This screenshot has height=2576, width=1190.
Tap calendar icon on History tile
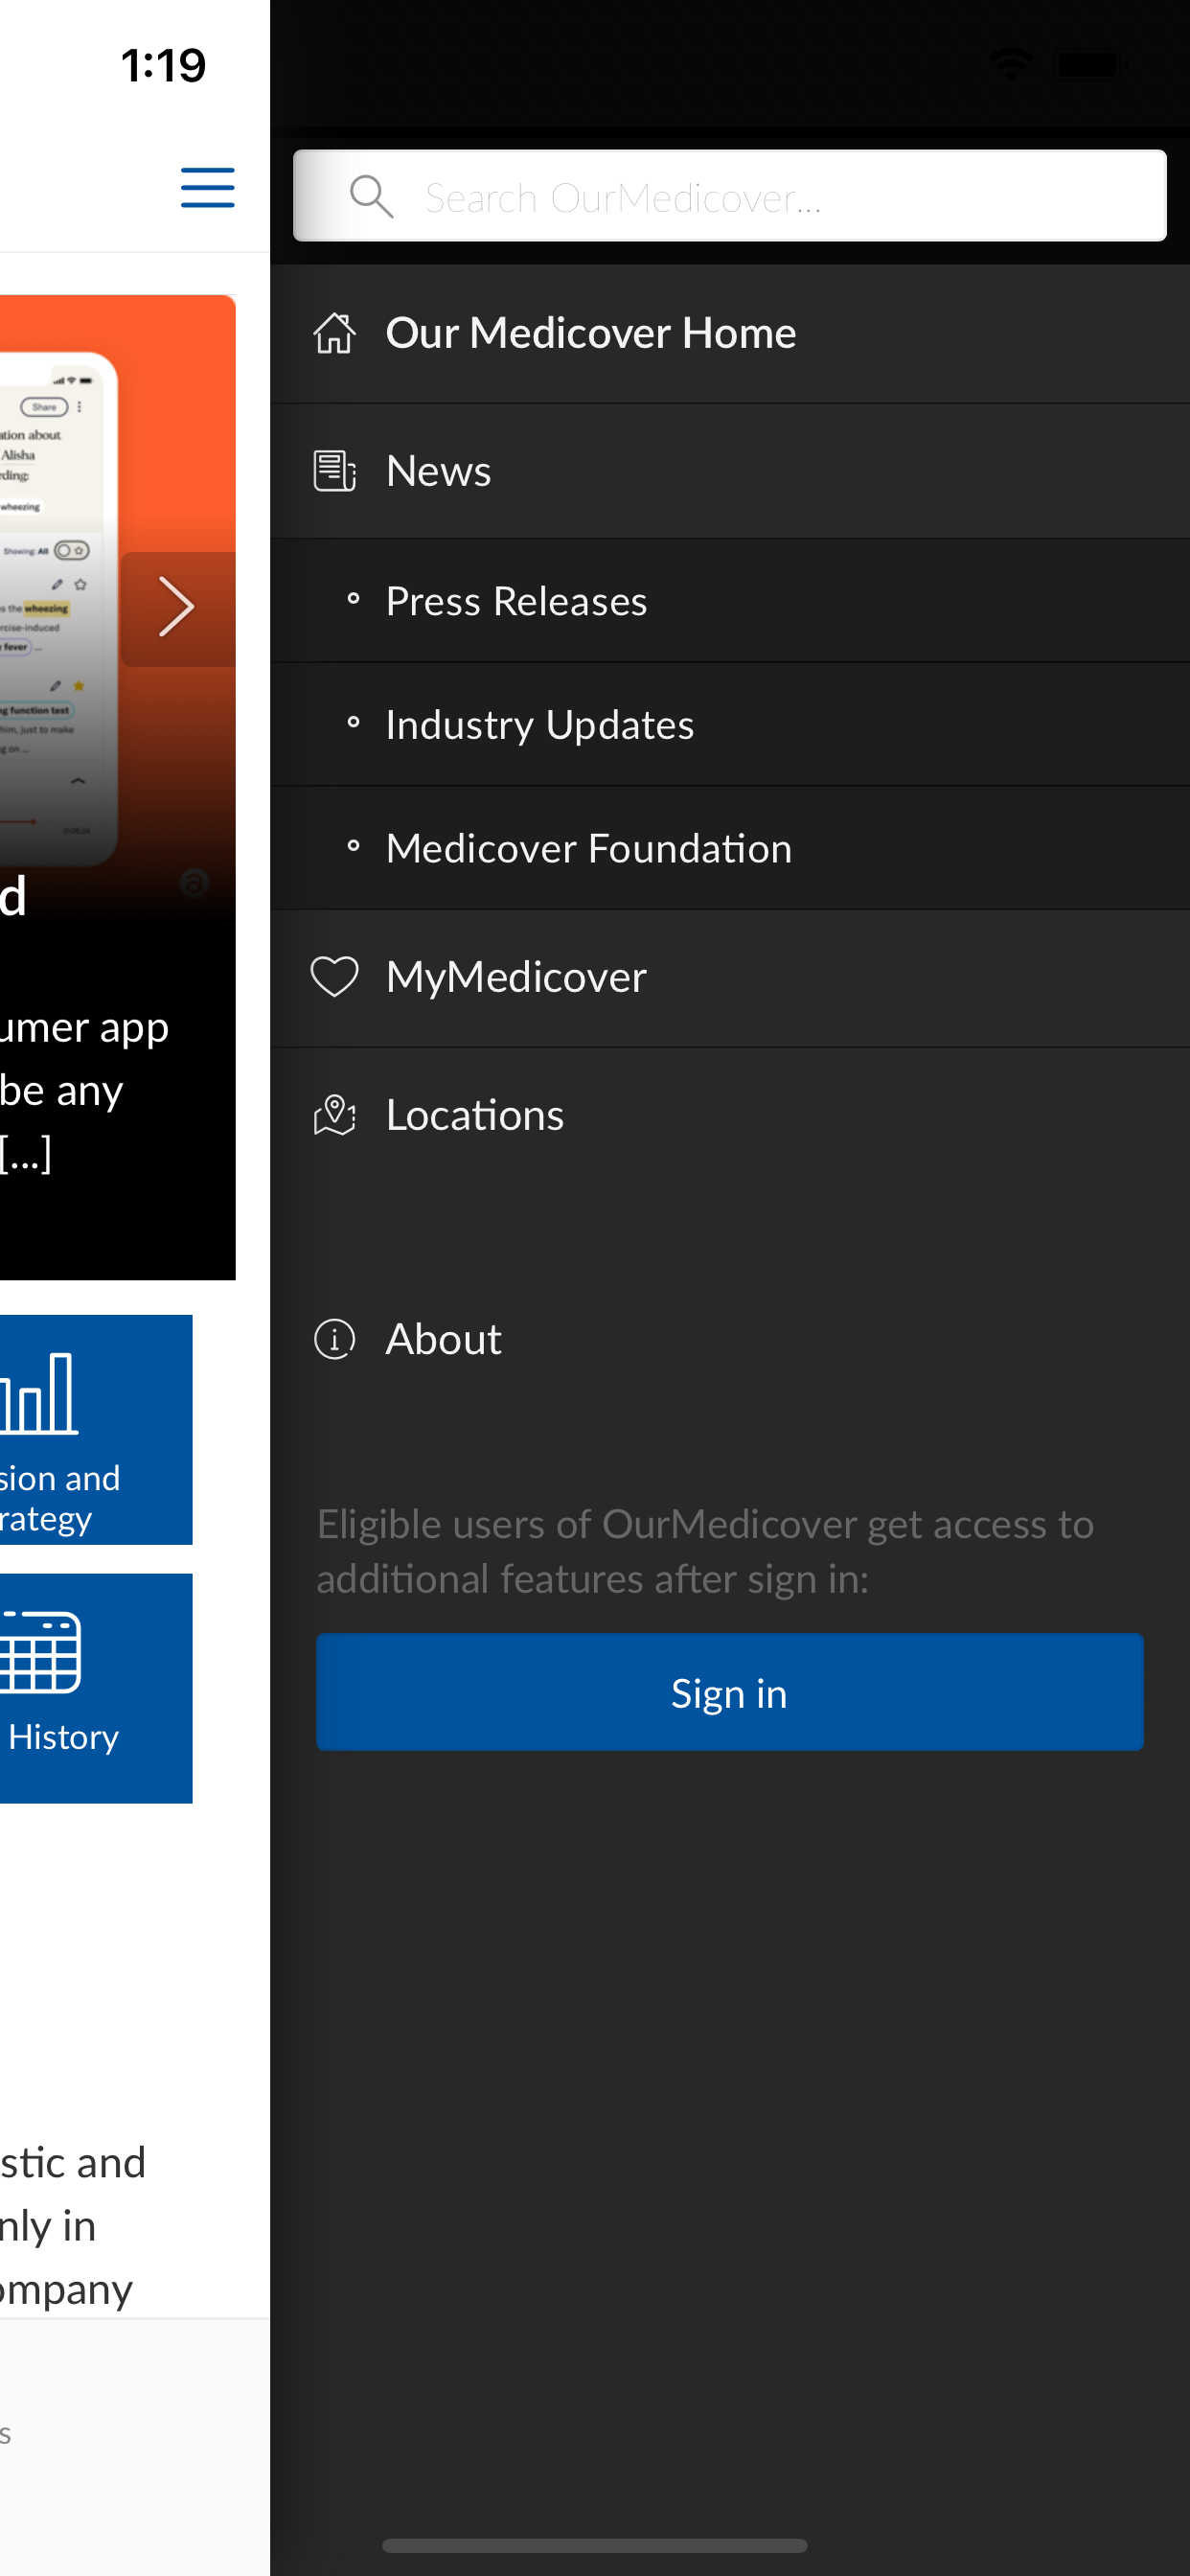tap(40, 1652)
